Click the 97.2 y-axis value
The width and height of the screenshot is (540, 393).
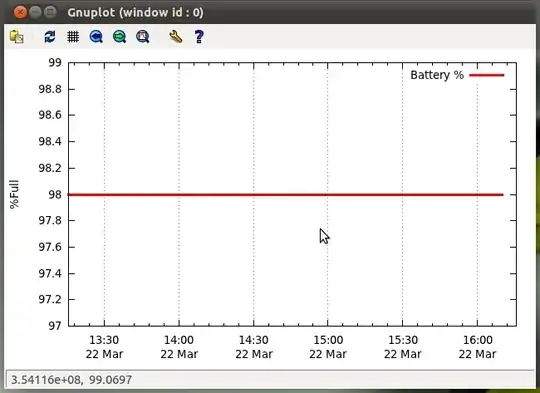coord(50,299)
